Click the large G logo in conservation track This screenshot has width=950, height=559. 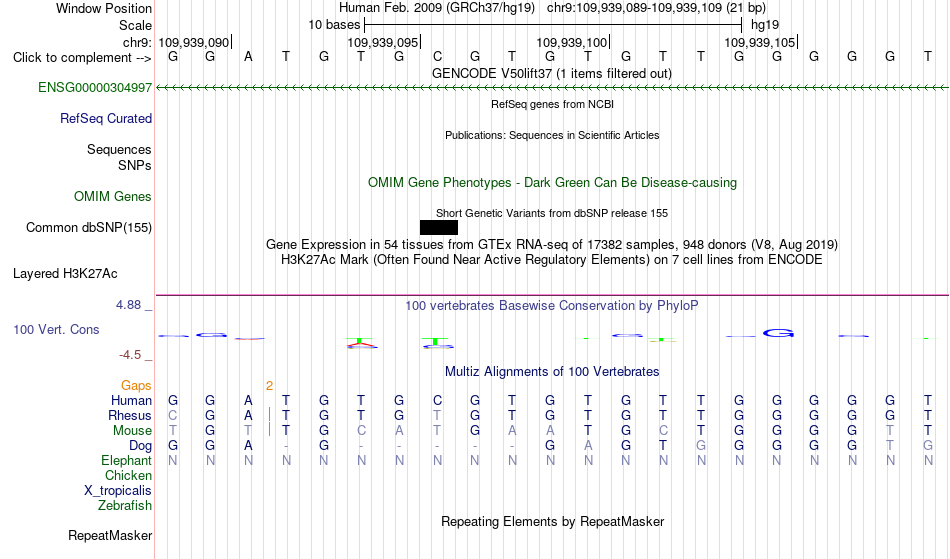[x=778, y=333]
